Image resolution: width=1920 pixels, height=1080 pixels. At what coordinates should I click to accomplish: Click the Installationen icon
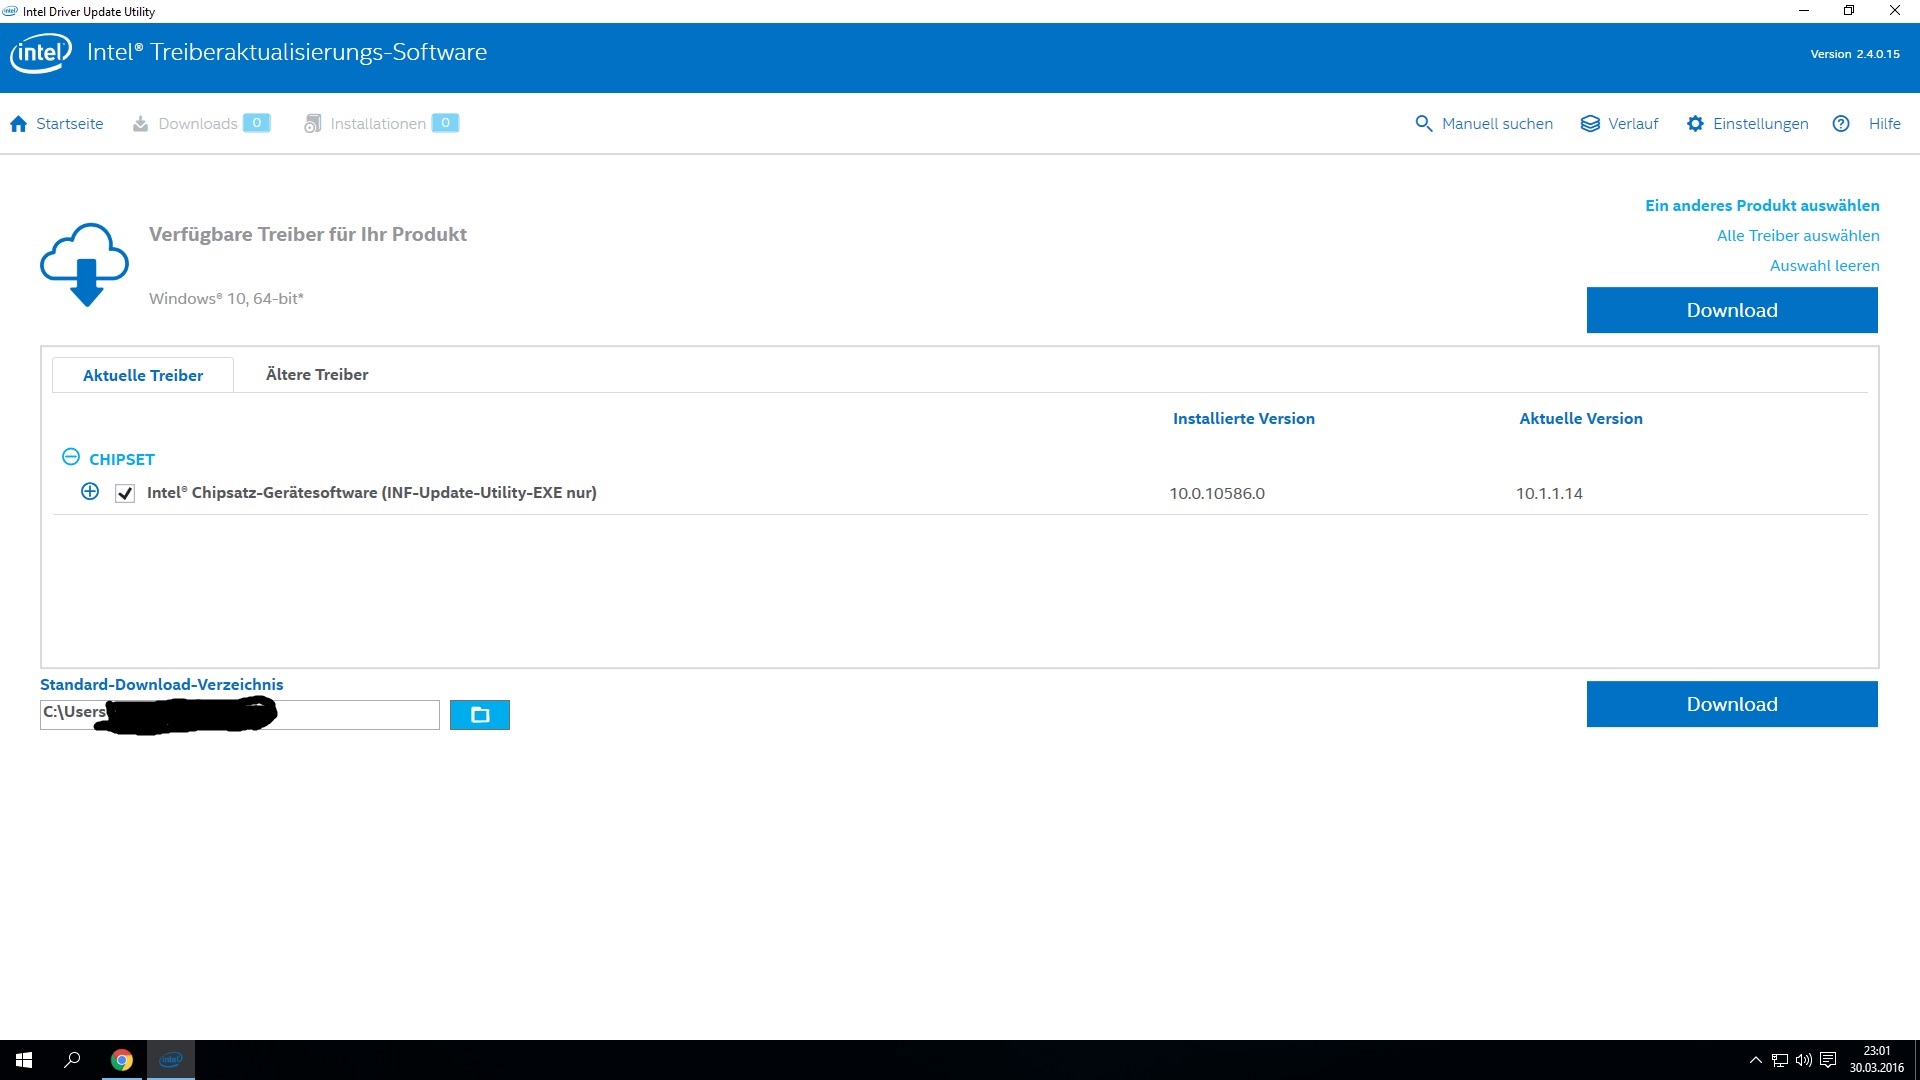[x=313, y=124]
